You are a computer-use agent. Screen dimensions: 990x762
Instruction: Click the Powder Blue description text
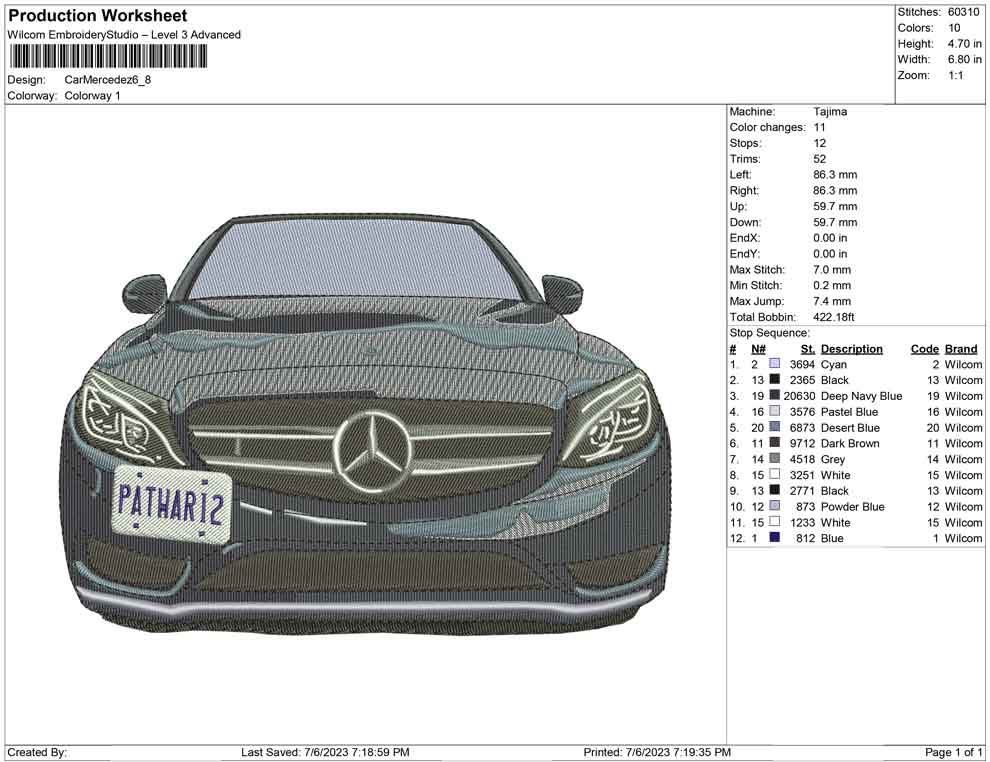tap(852, 506)
